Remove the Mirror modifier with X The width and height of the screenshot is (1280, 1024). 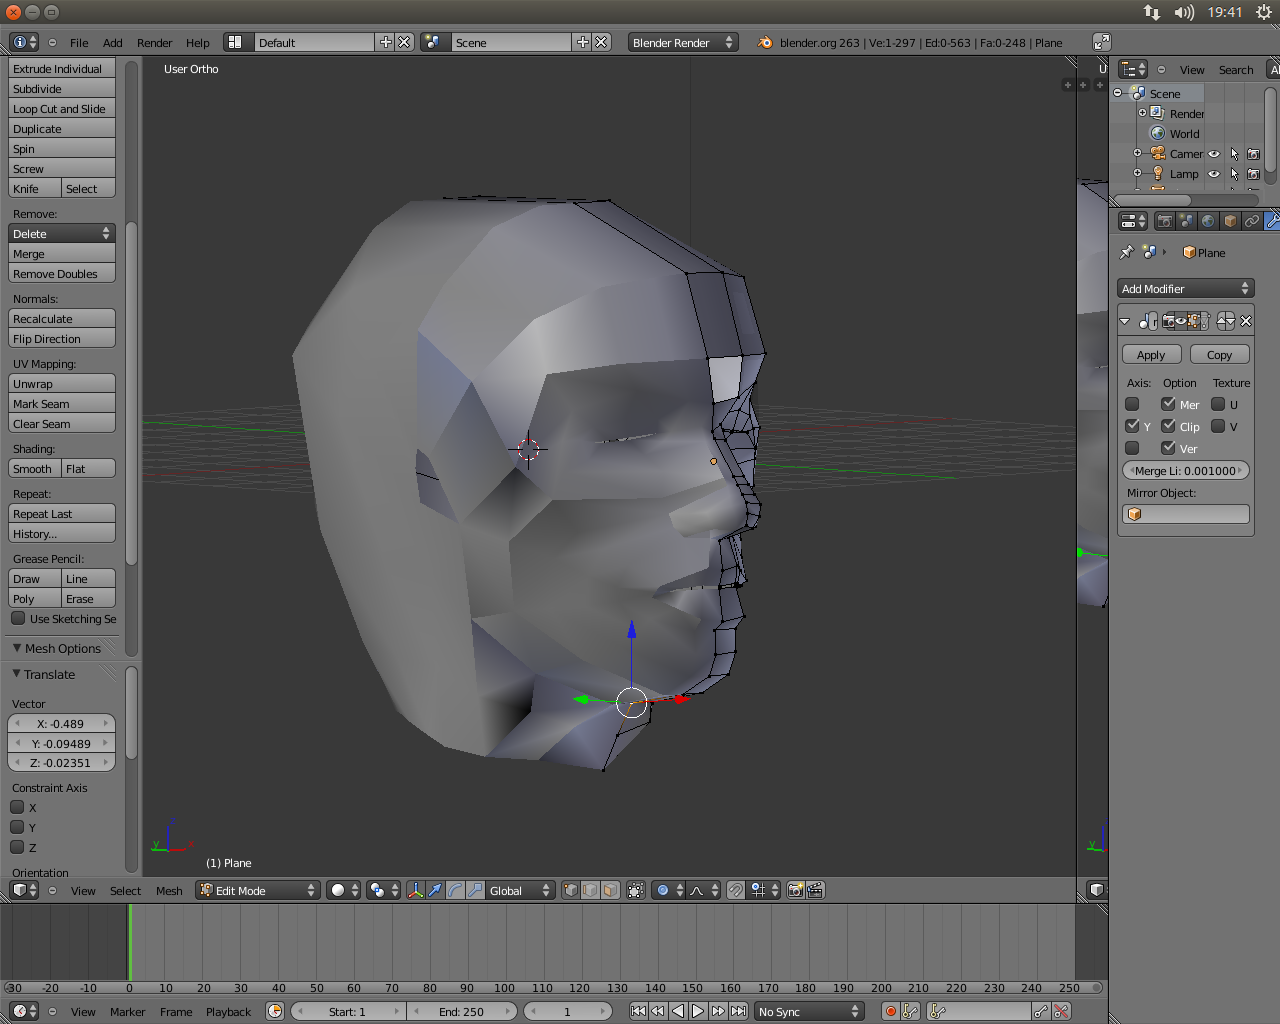(1246, 321)
